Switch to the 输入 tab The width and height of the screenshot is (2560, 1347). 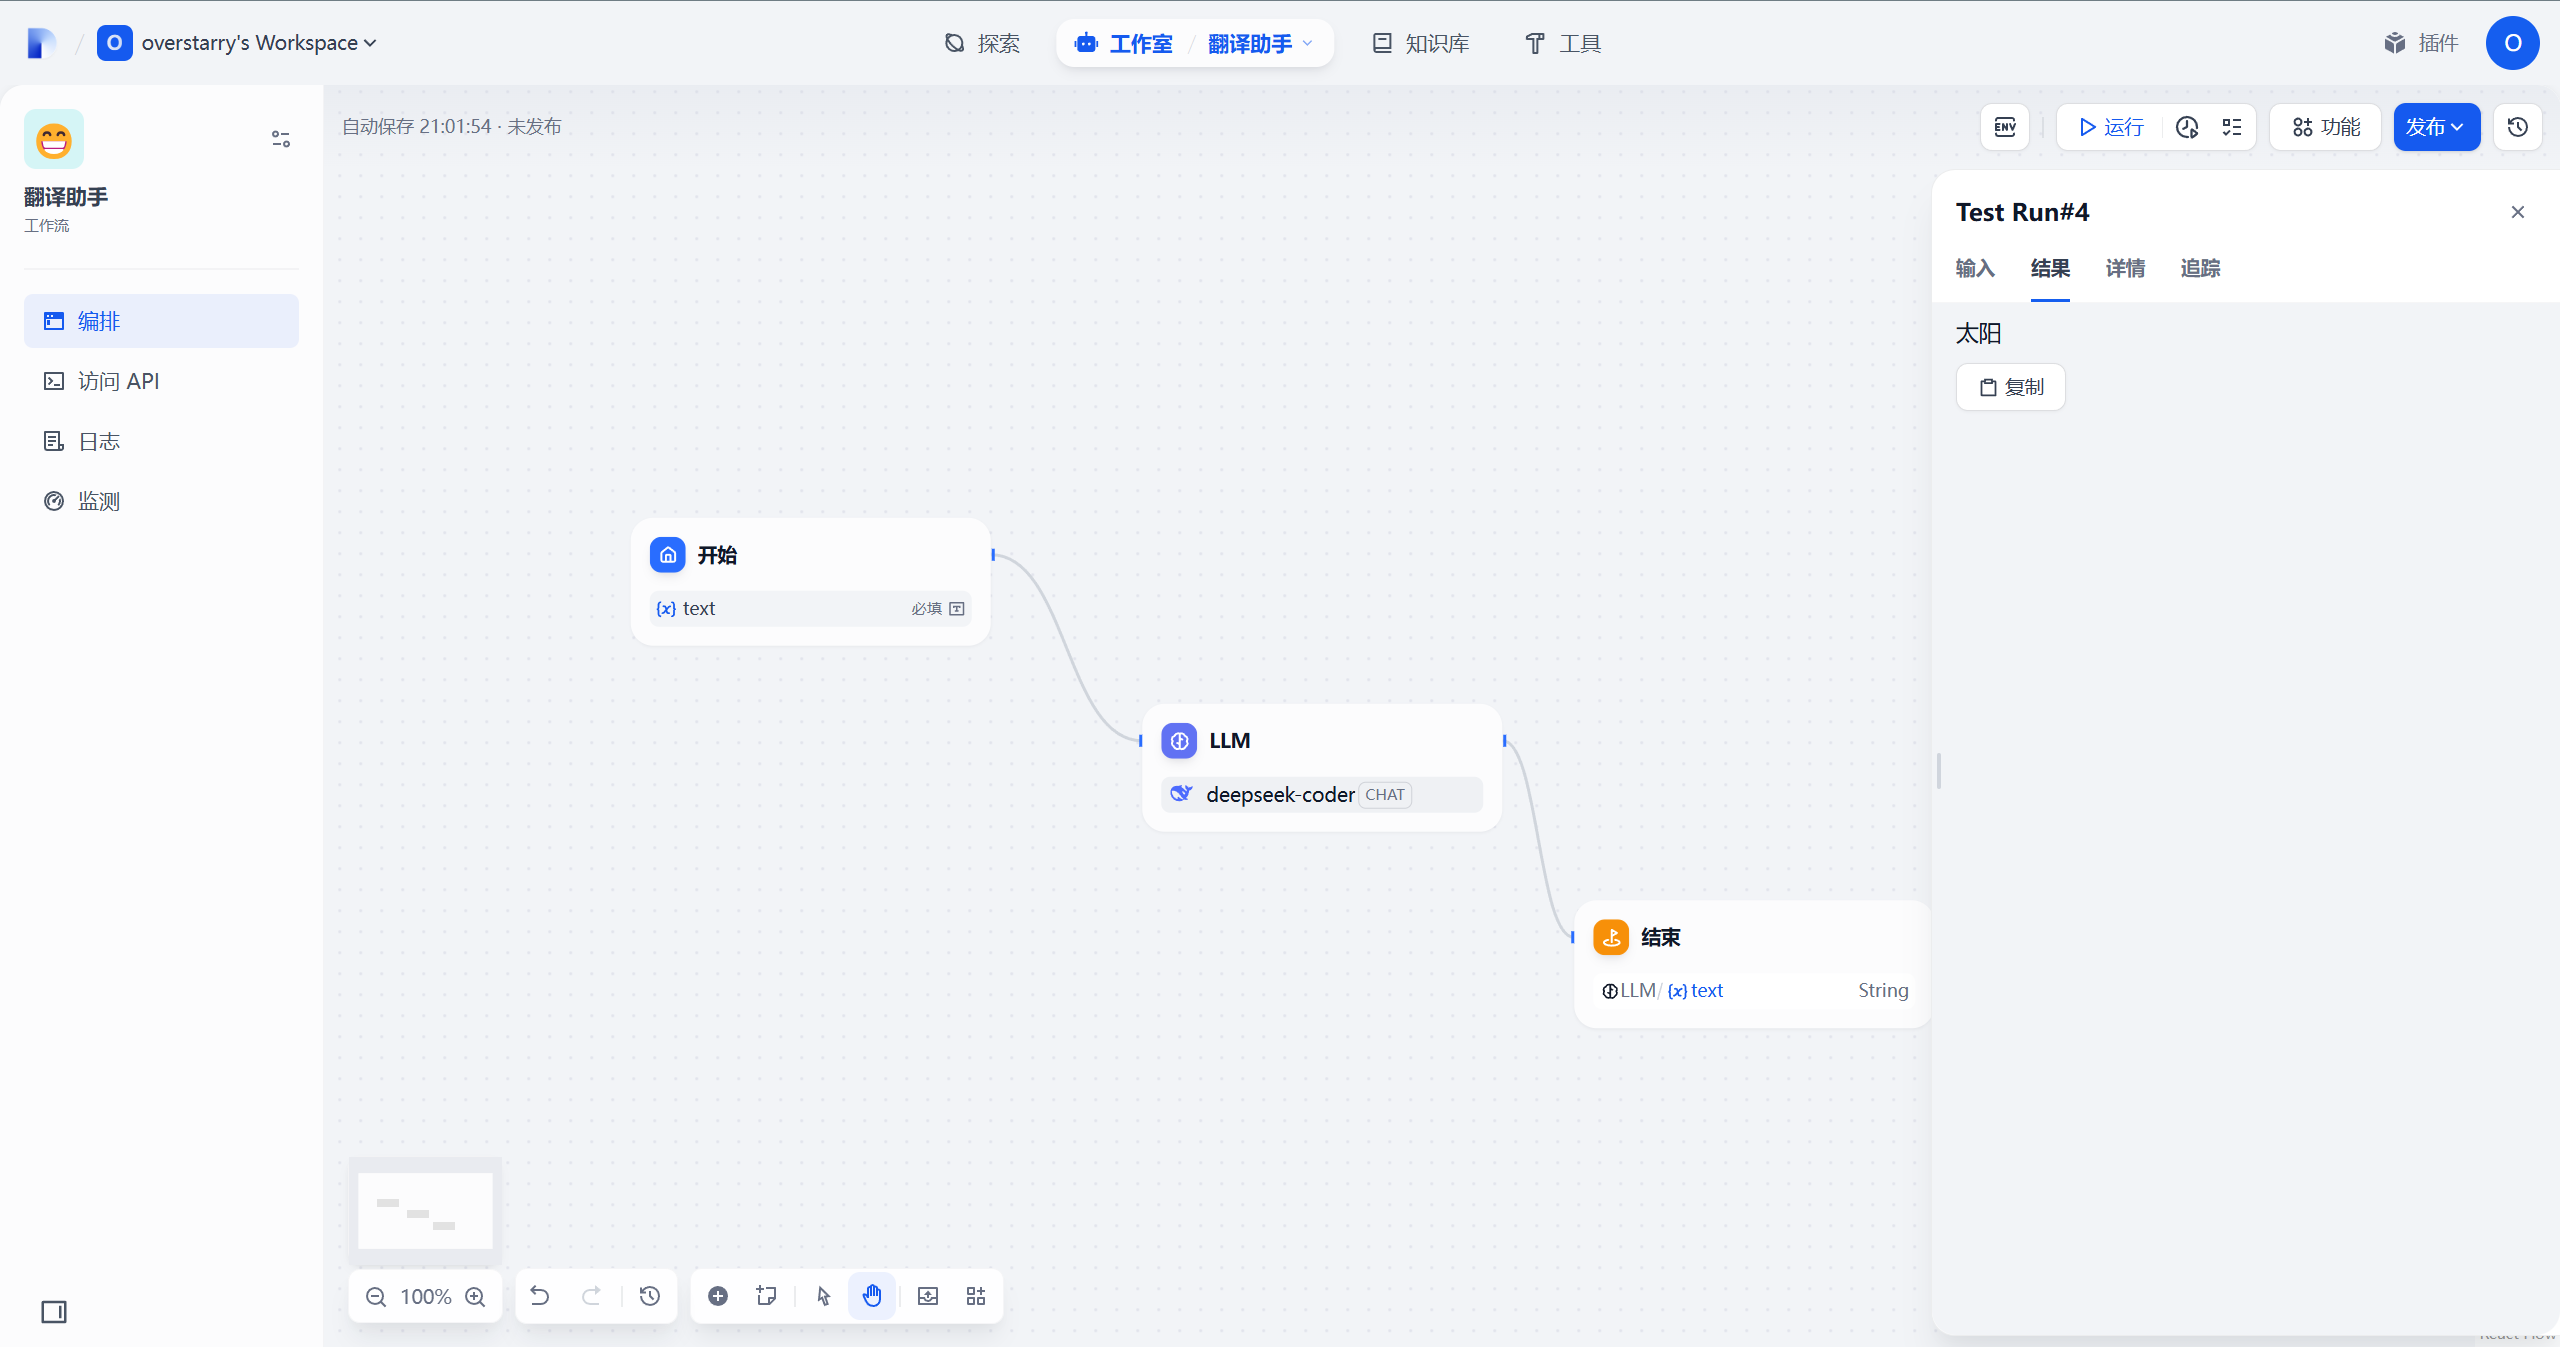(1975, 268)
